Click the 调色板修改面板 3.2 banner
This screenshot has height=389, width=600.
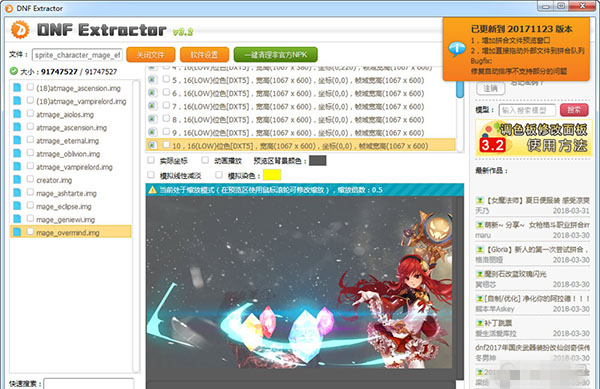[534, 138]
